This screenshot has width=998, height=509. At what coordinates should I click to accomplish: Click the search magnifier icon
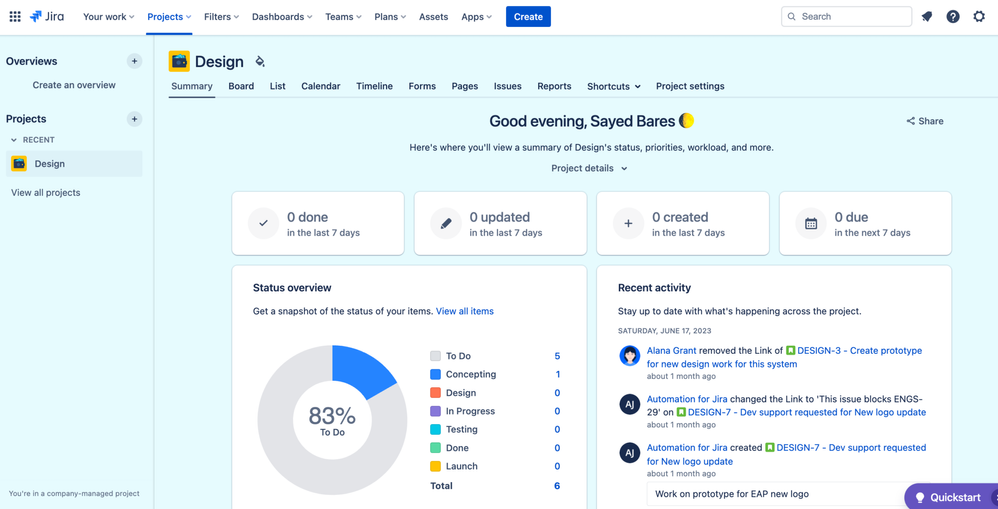point(792,17)
